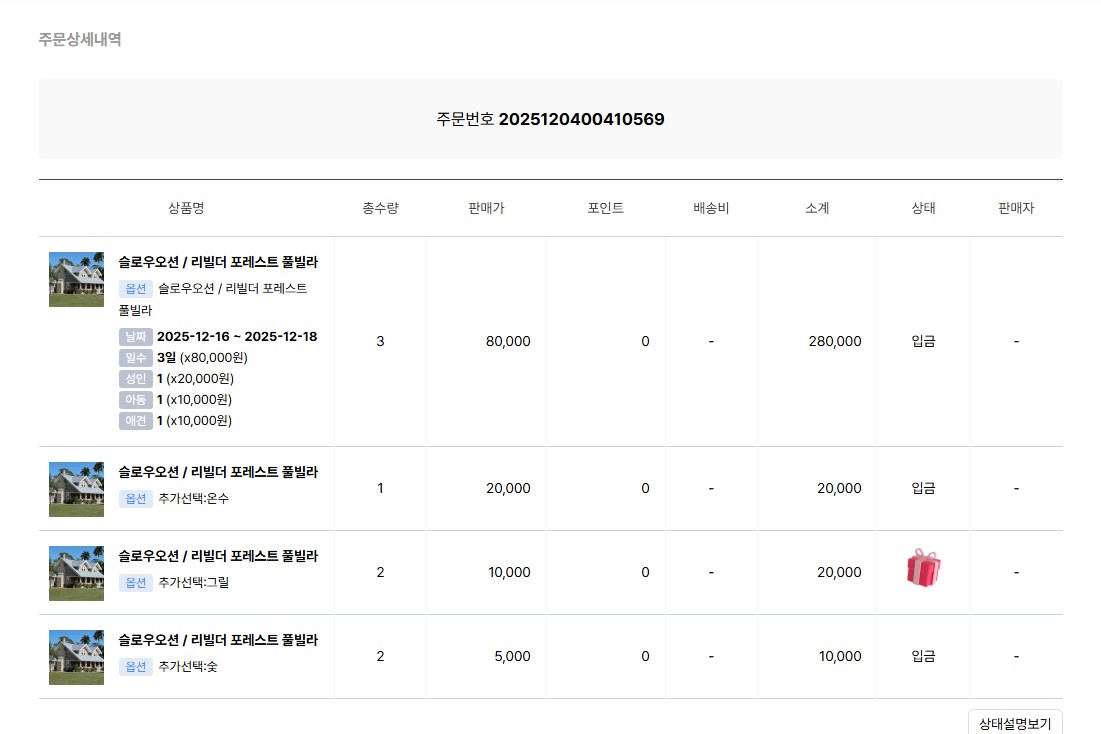Click the villa thumbnail in the dated booking row
This screenshot has height=734, width=1101.
click(x=76, y=279)
